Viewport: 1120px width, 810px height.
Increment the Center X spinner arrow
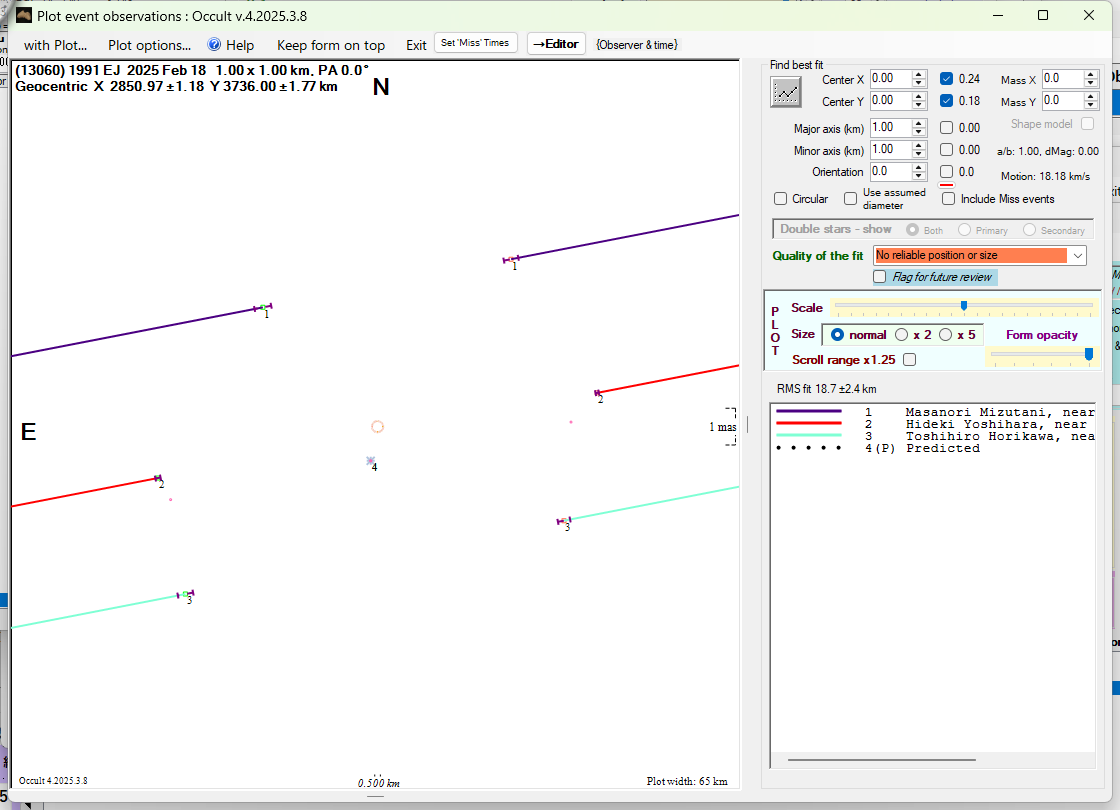[919, 75]
